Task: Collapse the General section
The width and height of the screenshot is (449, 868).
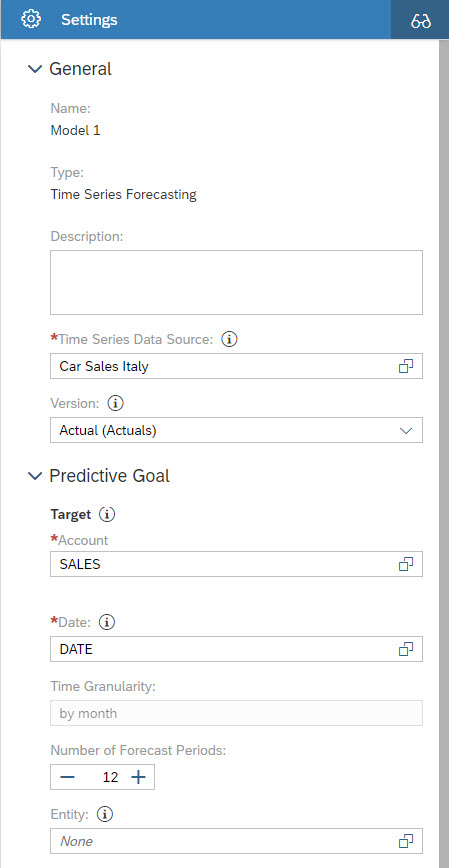Action: click(x=35, y=69)
